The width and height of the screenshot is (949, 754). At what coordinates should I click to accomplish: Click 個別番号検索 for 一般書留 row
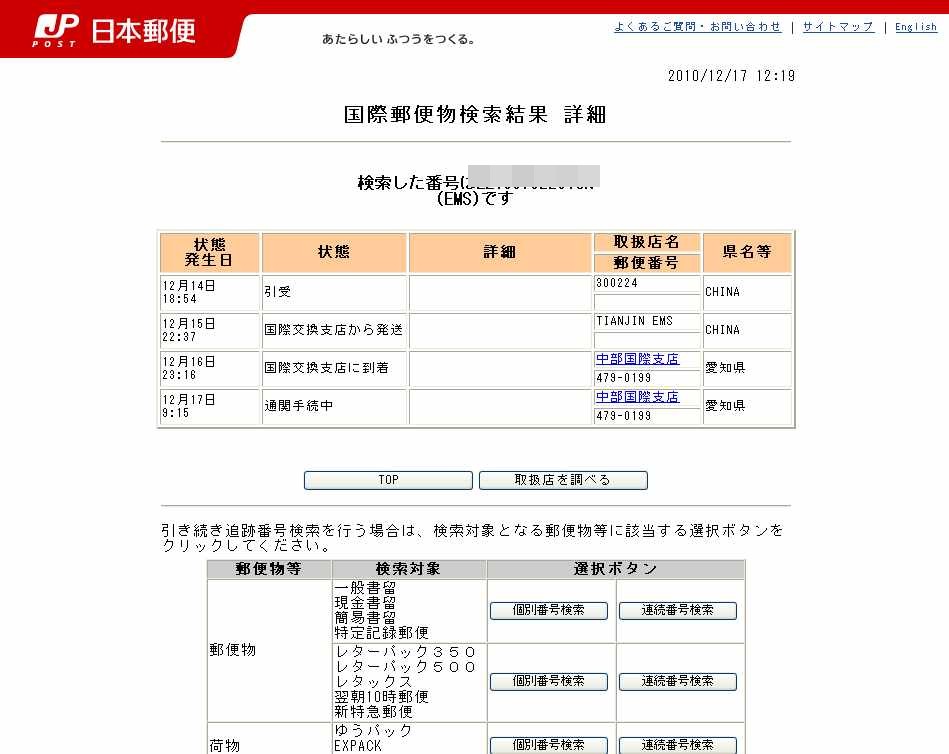[x=548, y=610]
